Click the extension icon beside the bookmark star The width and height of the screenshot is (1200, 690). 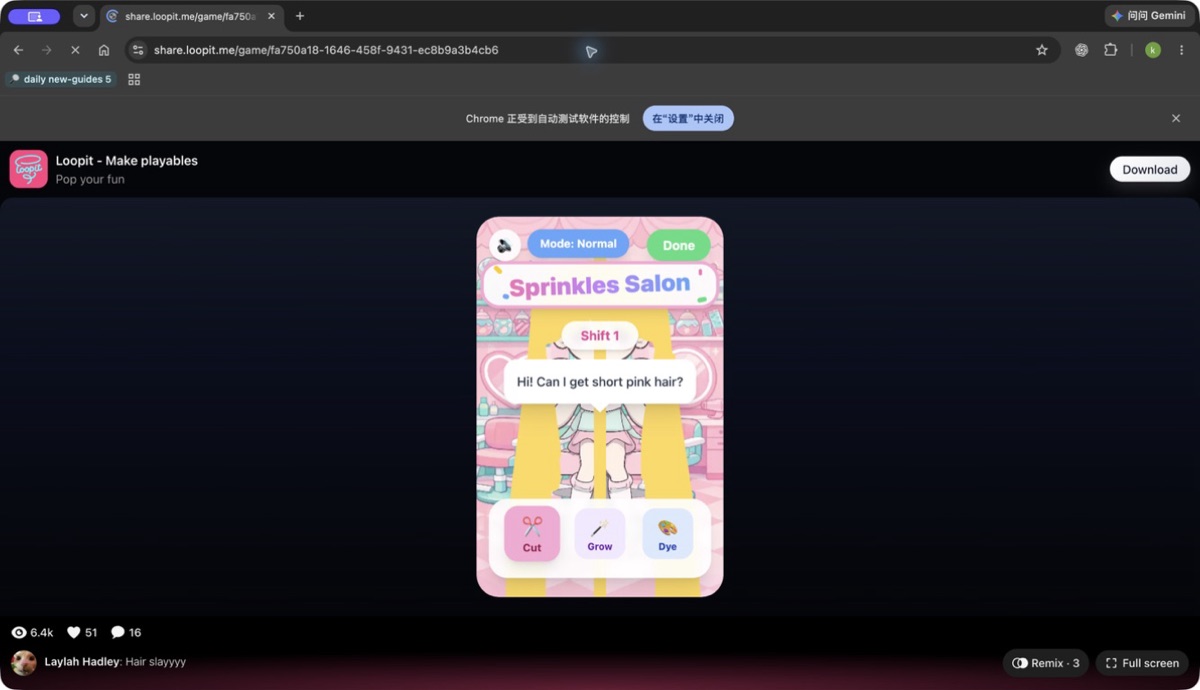coord(1081,50)
